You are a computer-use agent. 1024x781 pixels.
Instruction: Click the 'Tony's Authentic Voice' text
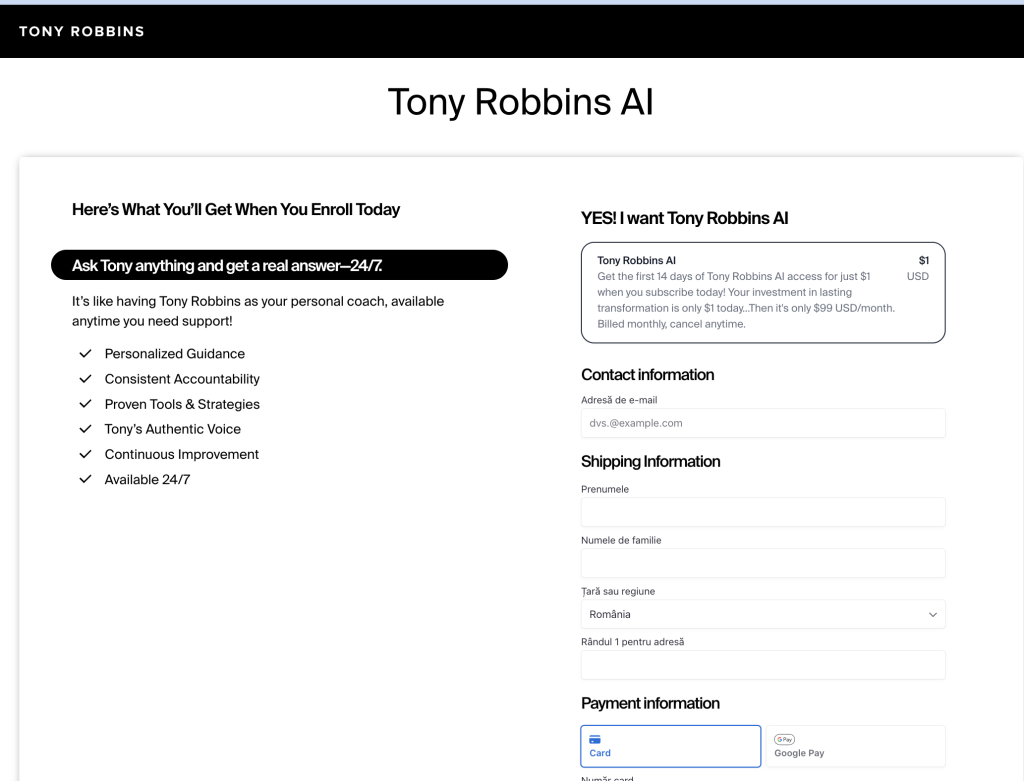click(172, 429)
